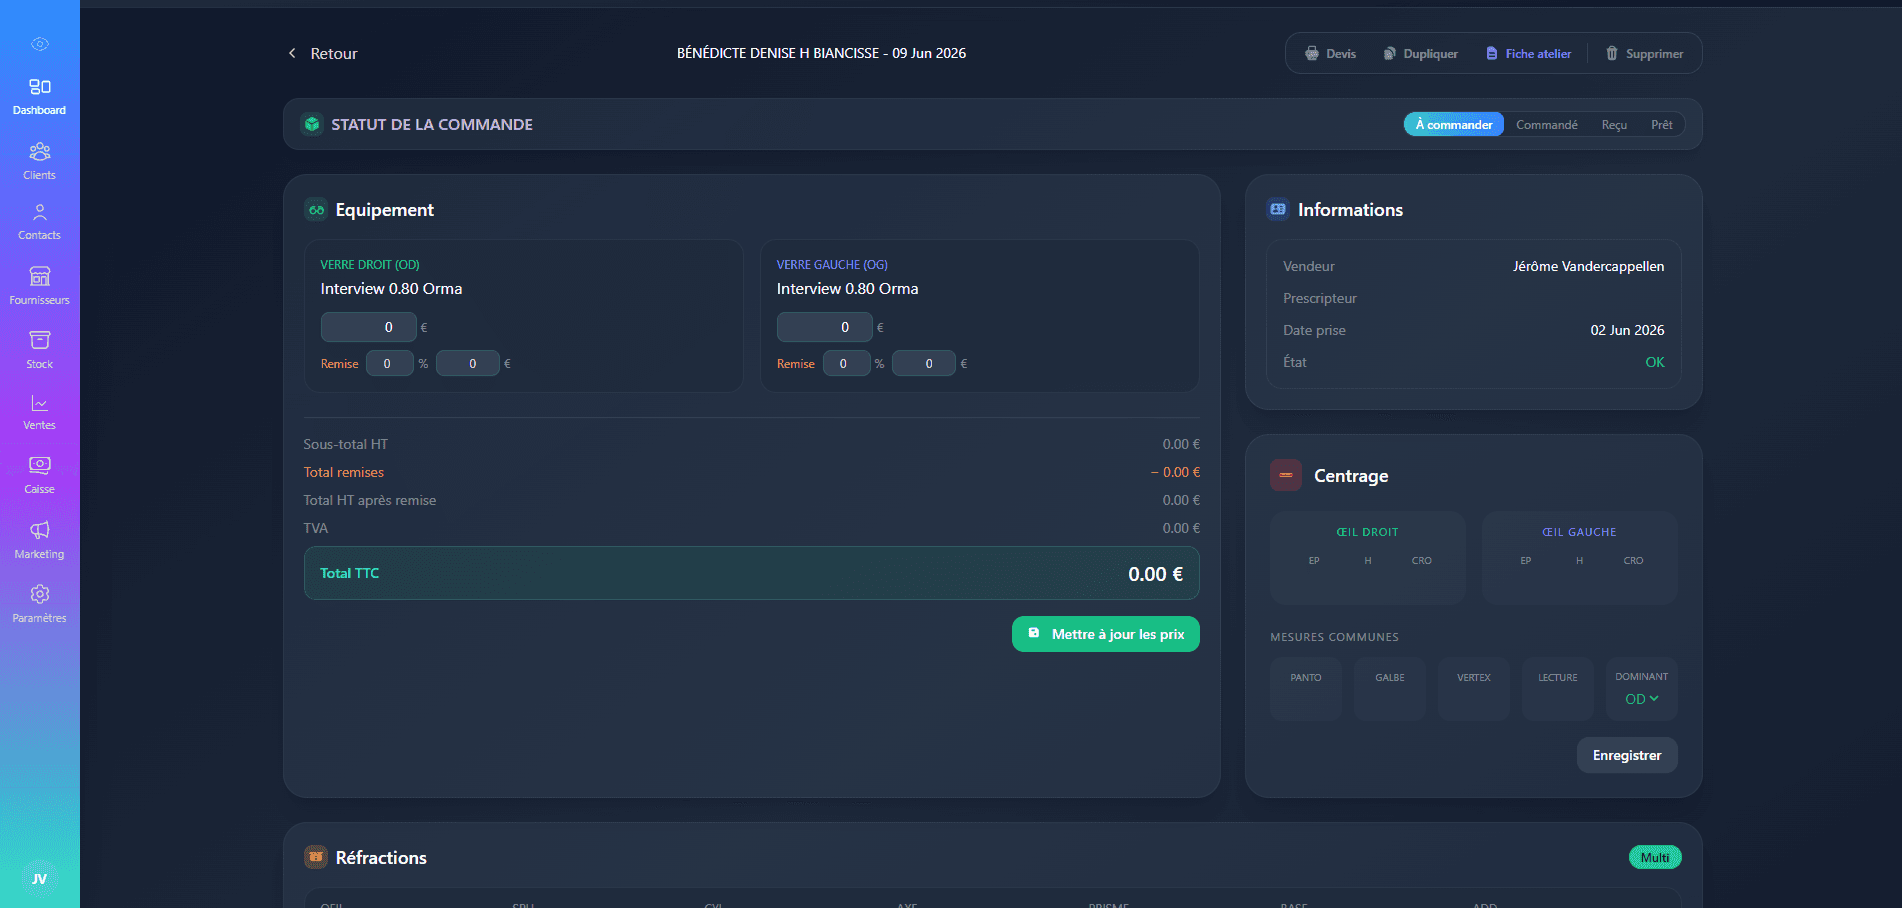1902x908 pixels.
Task: Edit the Verre Droit remise euro field
Action: pos(467,363)
